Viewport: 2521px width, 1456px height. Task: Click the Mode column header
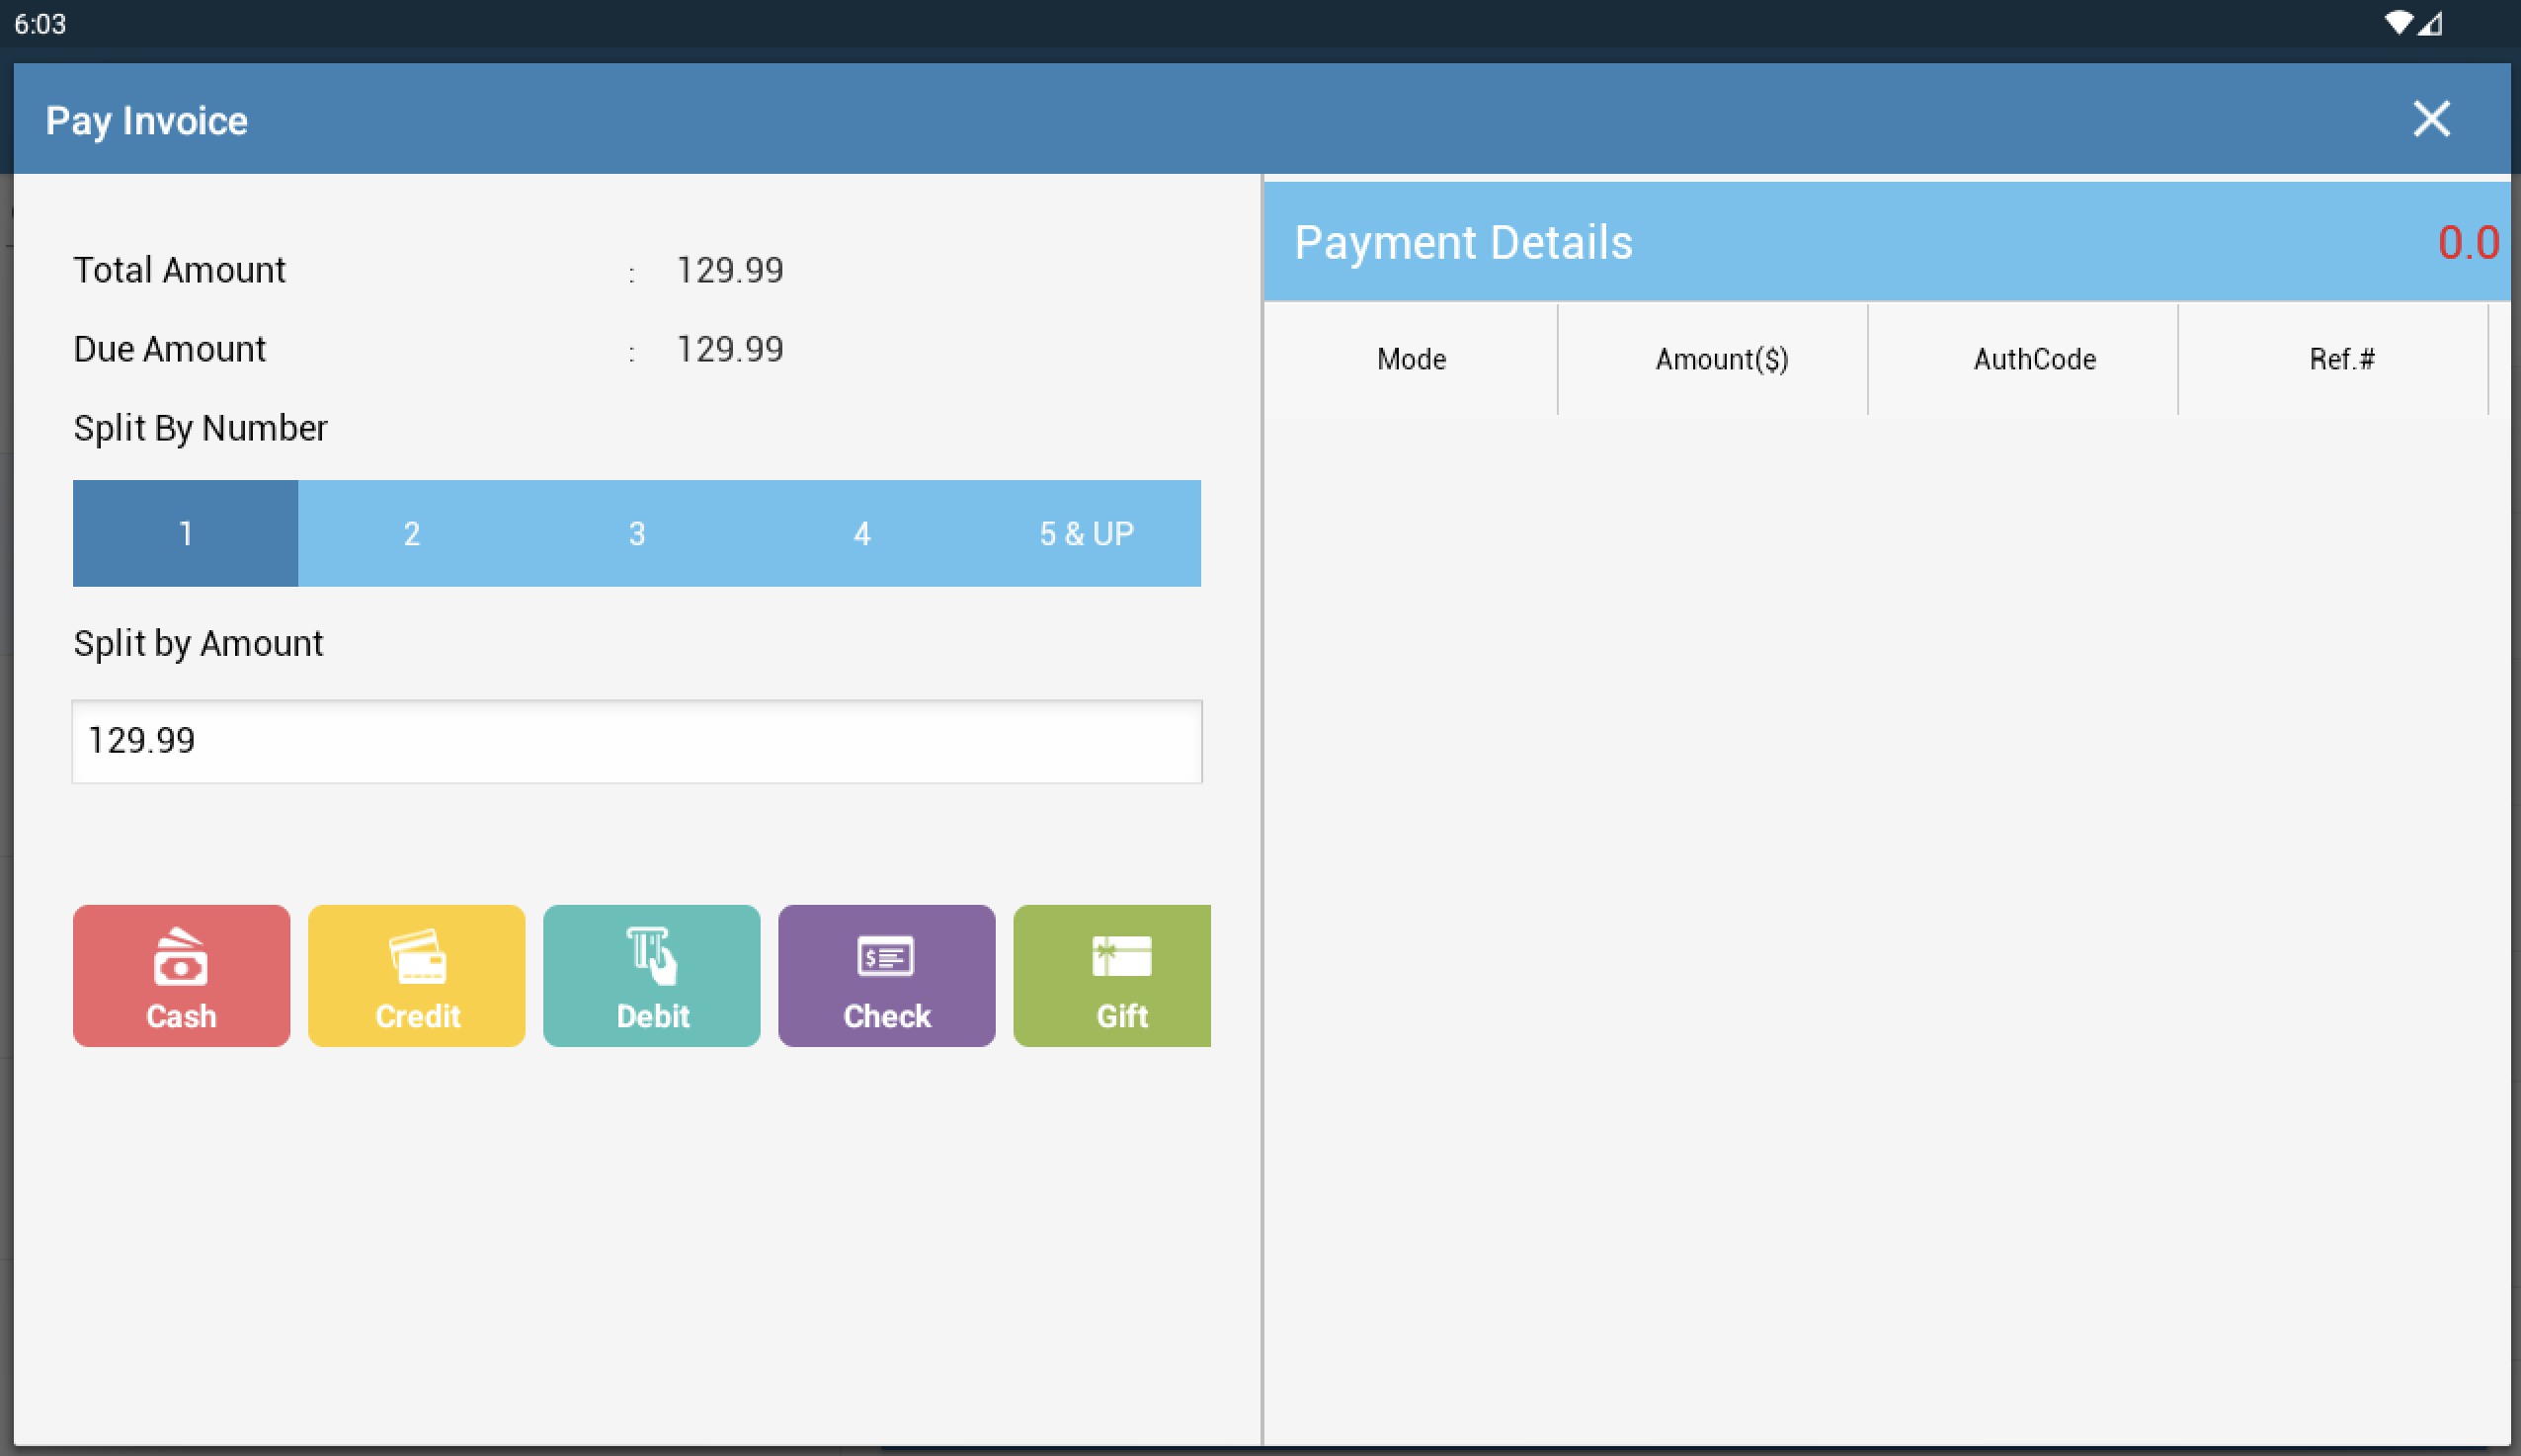pyautogui.click(x=1410, y=359)
